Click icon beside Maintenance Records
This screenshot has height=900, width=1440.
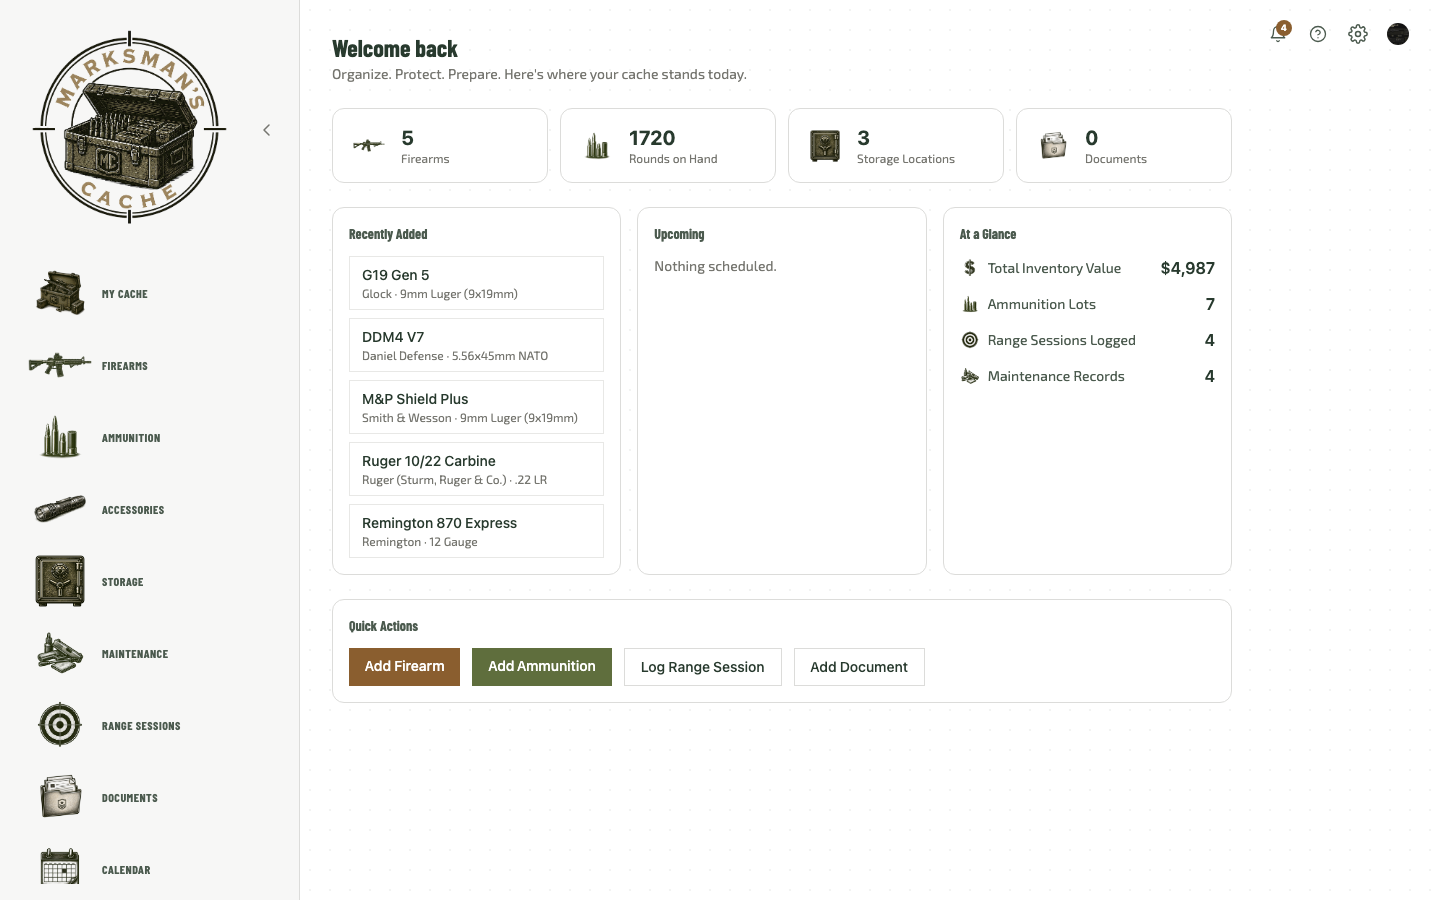point(969,376)
